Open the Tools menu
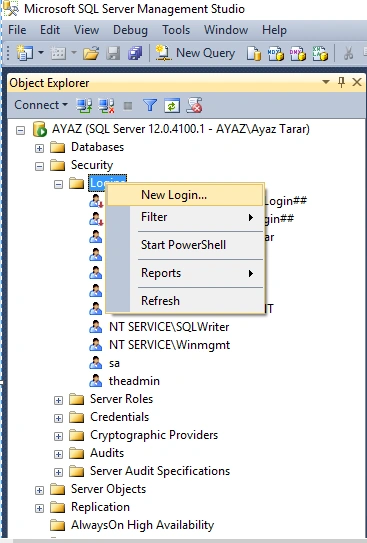Viewport: 367px width, 543px height. [x=176, y=30]
